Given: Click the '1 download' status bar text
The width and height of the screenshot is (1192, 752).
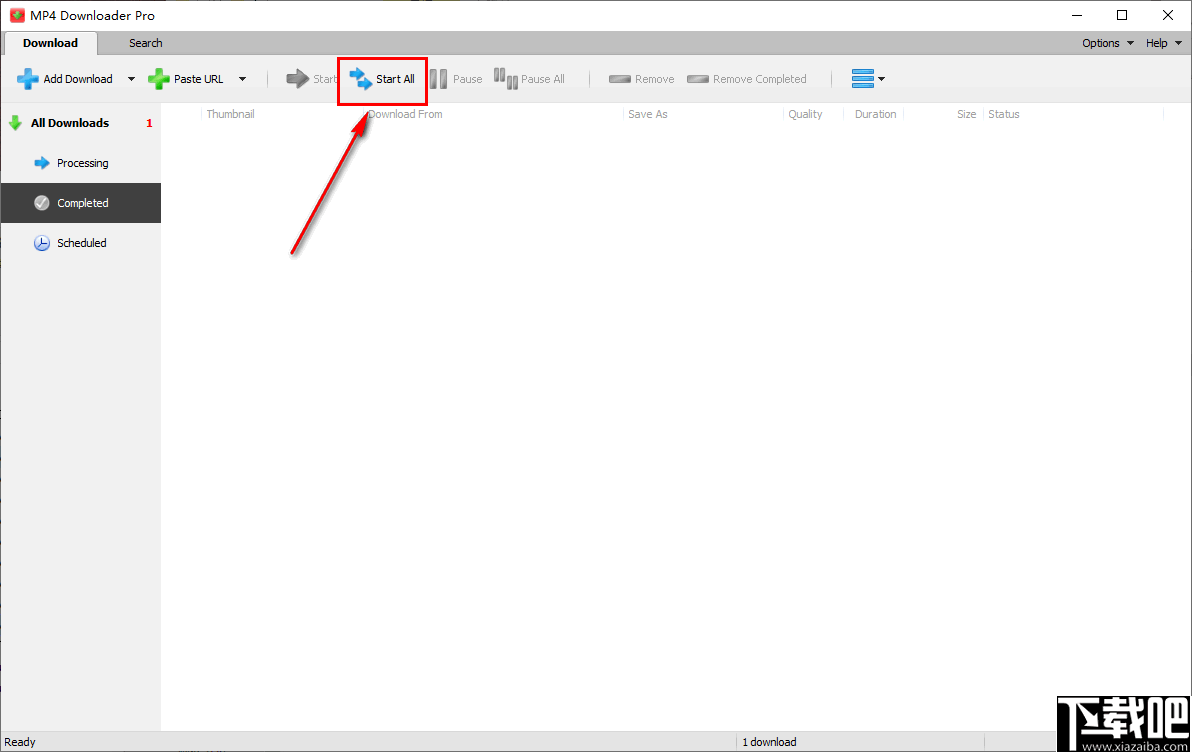Looking at the screenshot, I should point(769,742).
